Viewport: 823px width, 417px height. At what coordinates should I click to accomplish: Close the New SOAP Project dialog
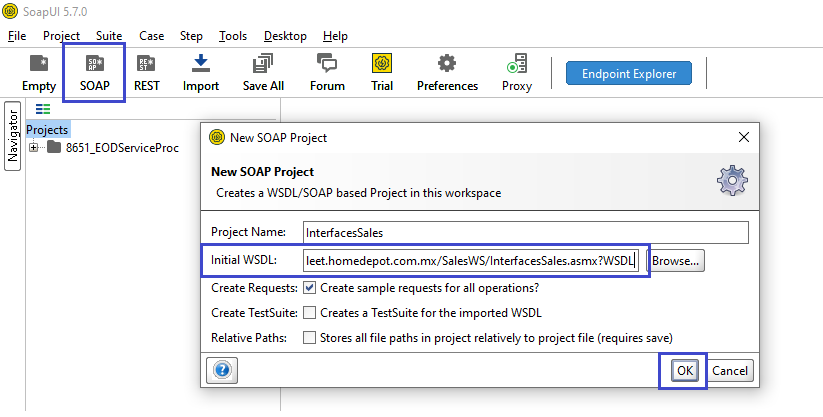coord(744,138)
